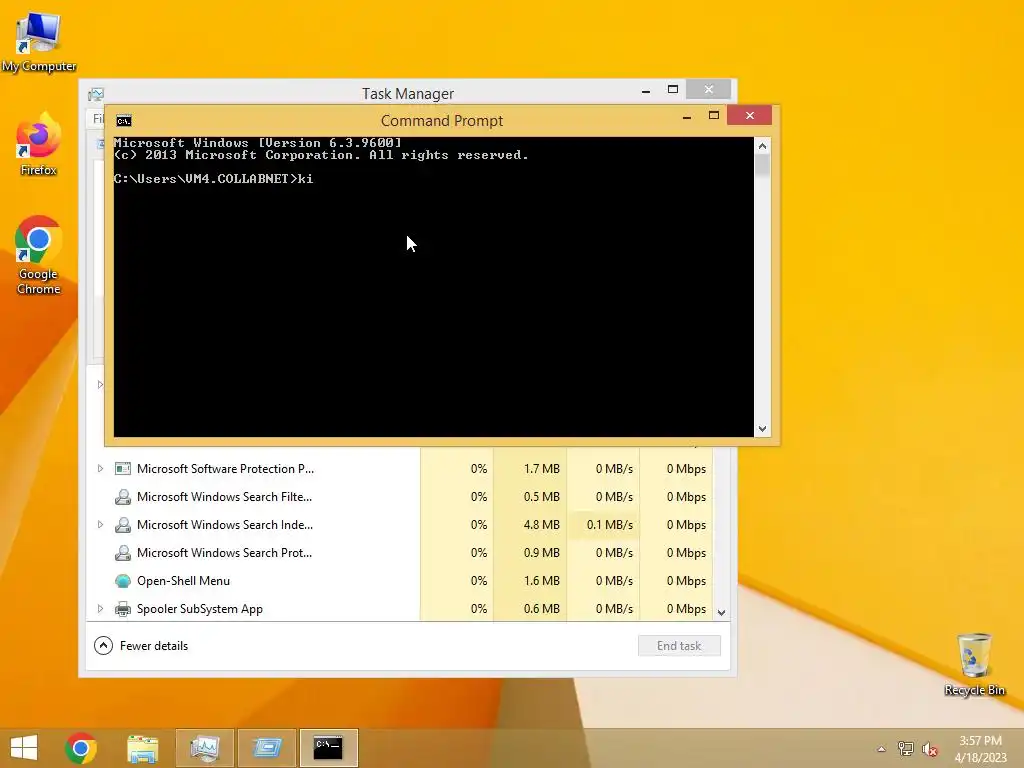Image resolution: width=1024 pixels, height=768 pixels.
Task: Click the End task button
Action: pyautogui.click(x=679, y=646)
